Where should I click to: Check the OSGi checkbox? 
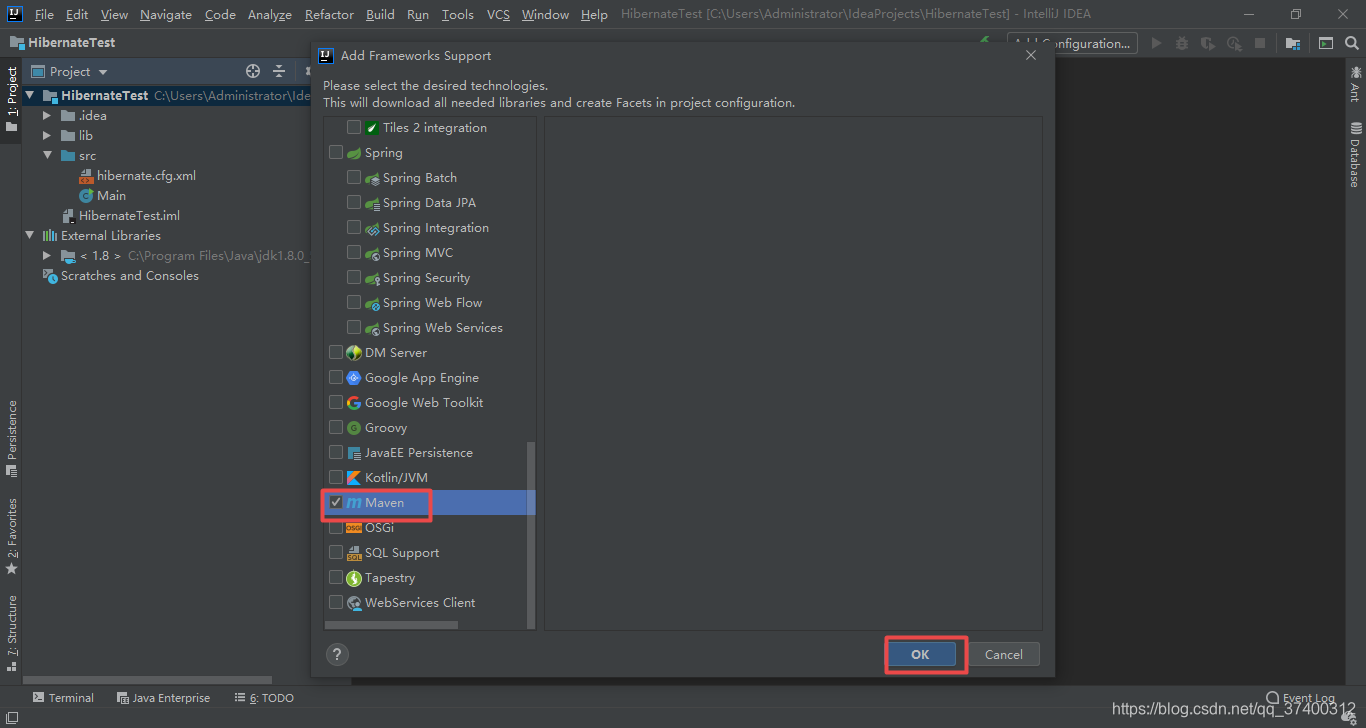pos(336,527)
